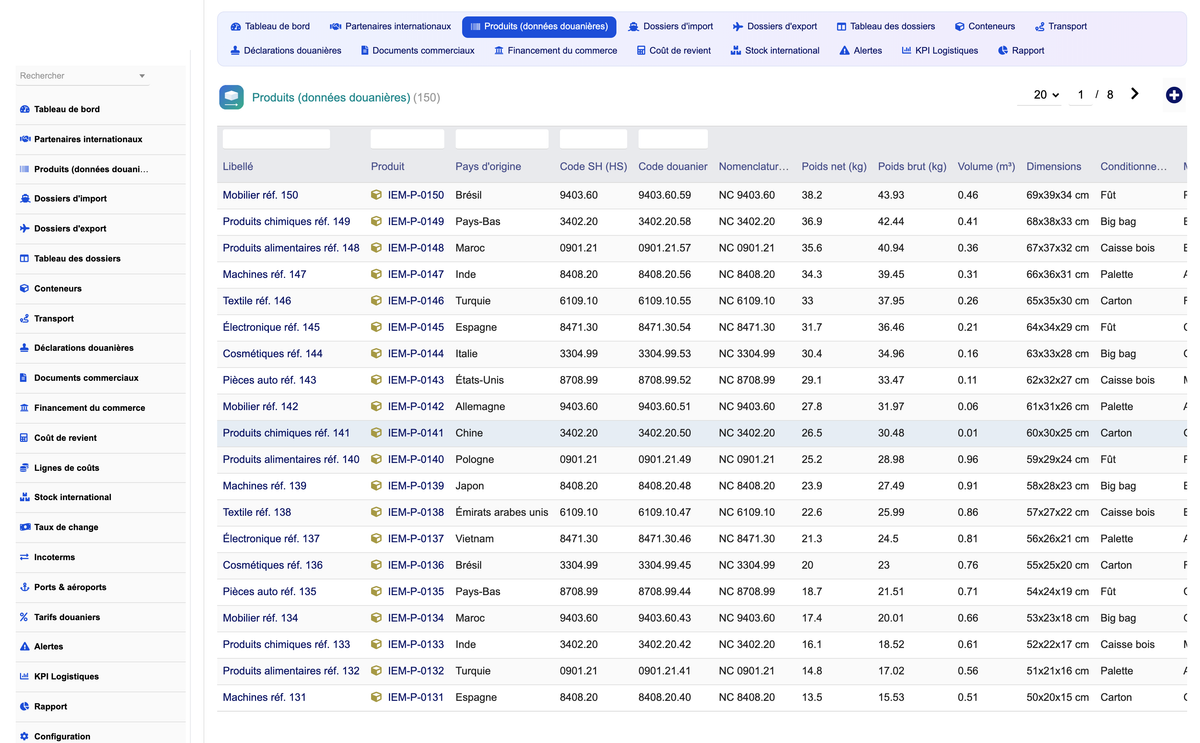Open Pièces auto réf. 135 record
The width and height of the screenshot is (1200, 743).
coord(269,592)
